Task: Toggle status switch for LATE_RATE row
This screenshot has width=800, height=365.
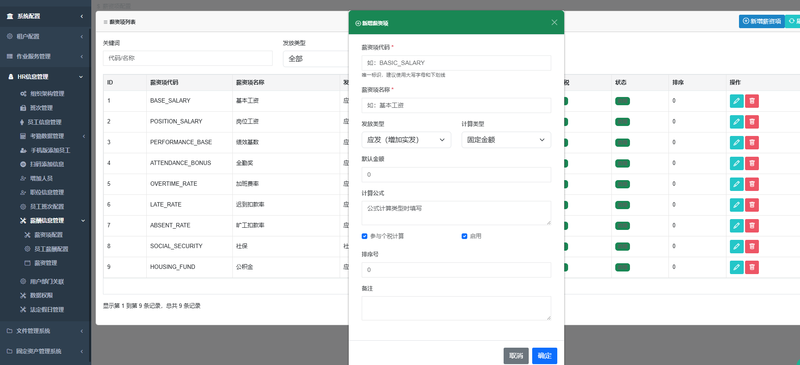Action: (x=622, y=205)
